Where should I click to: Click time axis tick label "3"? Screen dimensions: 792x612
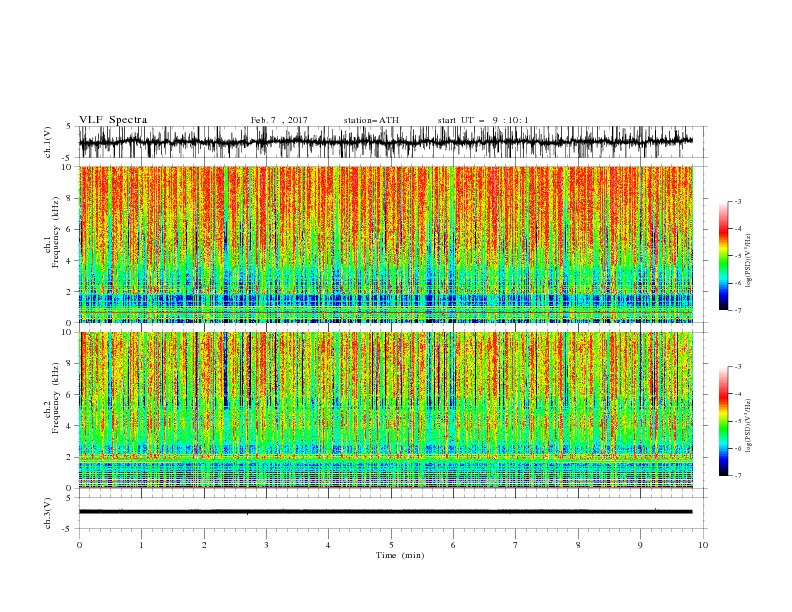266,545
